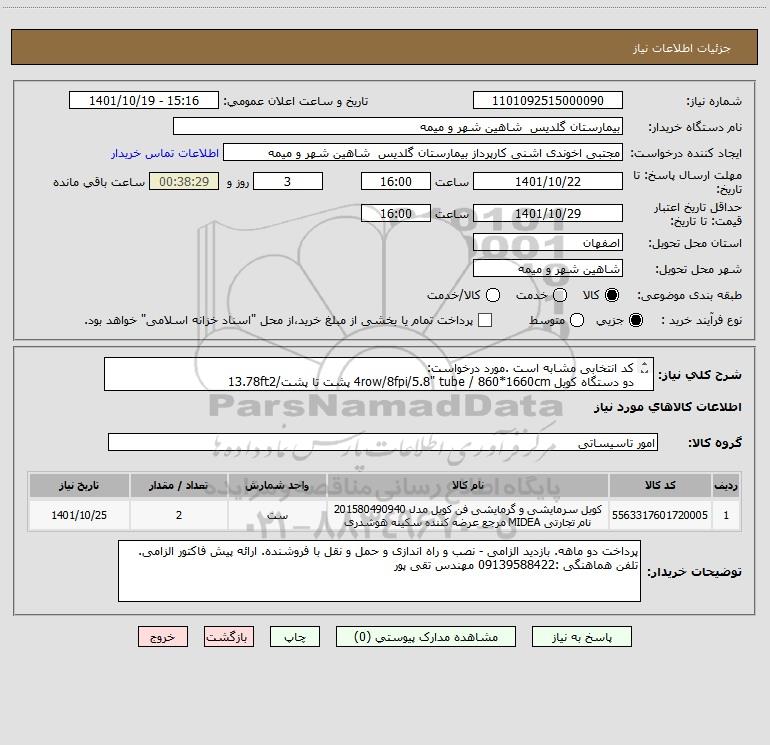Click the remaining days field showing 3
The height and width of the screenshot is (745, 770).
(x=288, y=181)
